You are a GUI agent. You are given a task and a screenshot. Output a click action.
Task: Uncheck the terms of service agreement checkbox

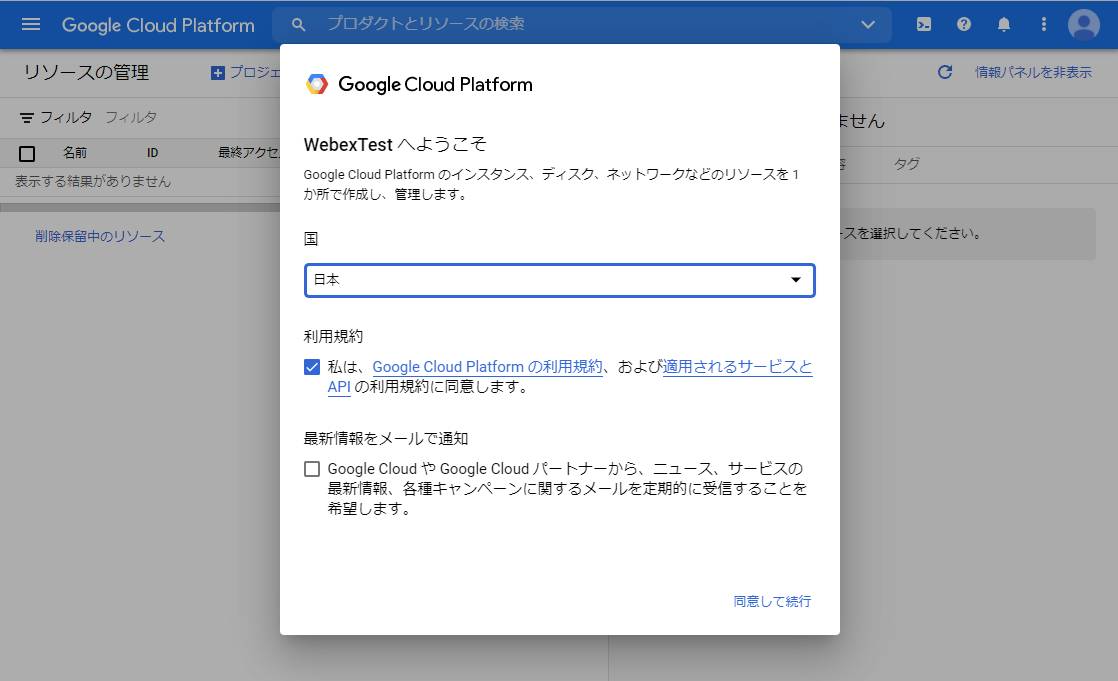(313, 367)
